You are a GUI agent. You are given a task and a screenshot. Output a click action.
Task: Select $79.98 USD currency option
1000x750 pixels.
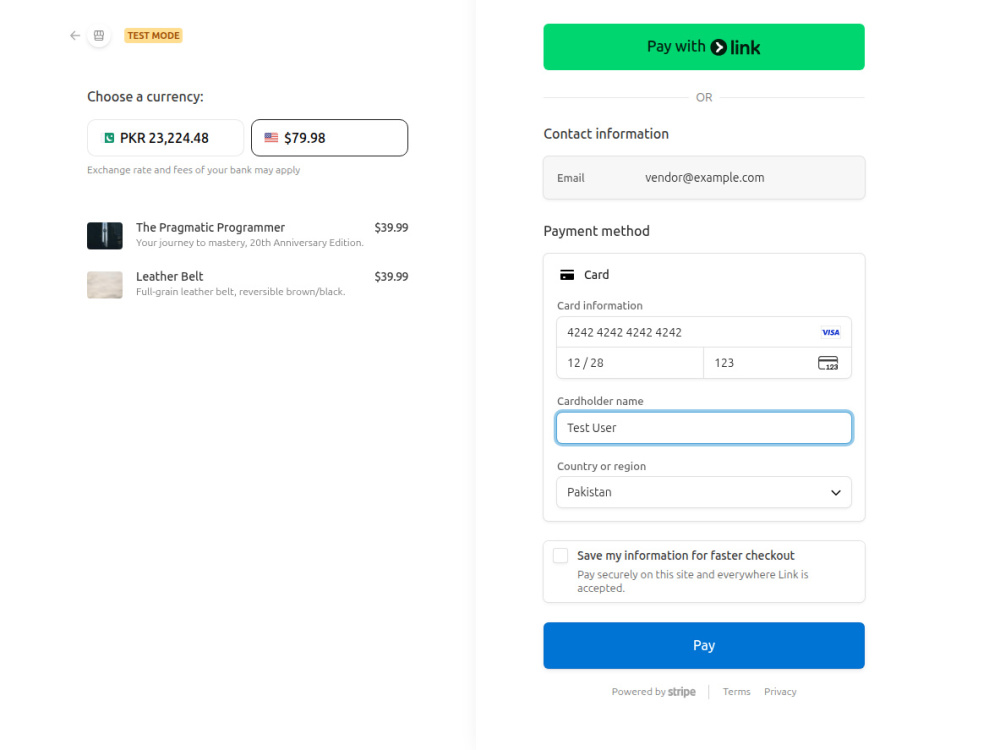[330, 138]
